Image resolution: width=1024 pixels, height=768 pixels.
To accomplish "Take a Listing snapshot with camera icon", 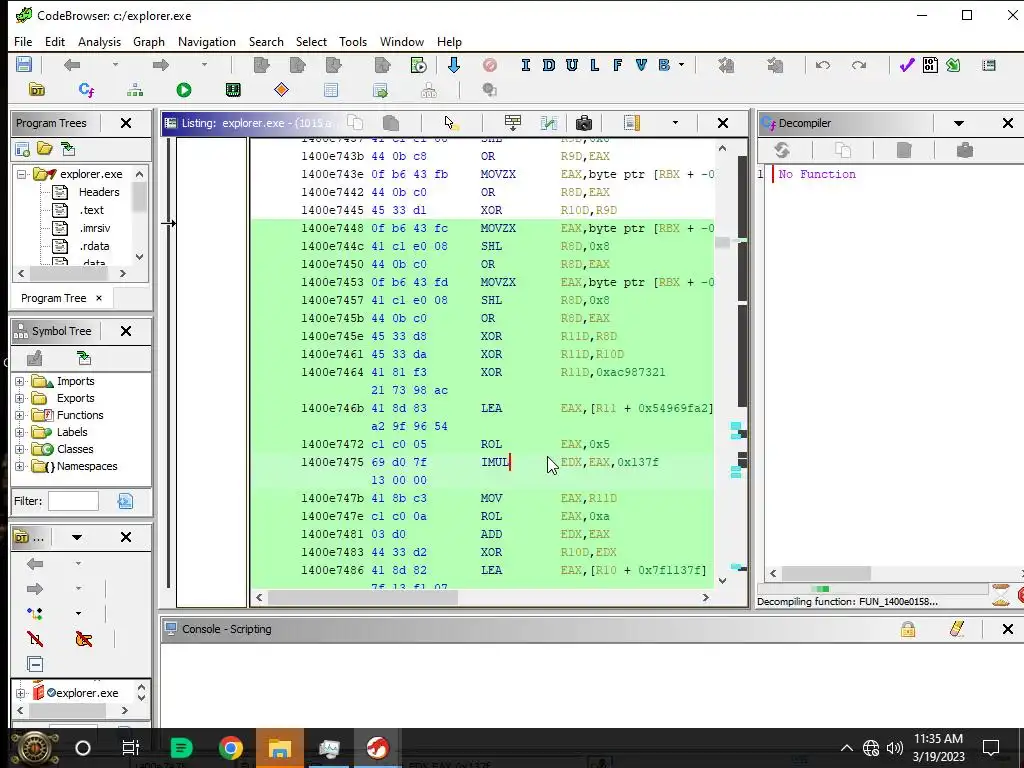I will (584, 123).
